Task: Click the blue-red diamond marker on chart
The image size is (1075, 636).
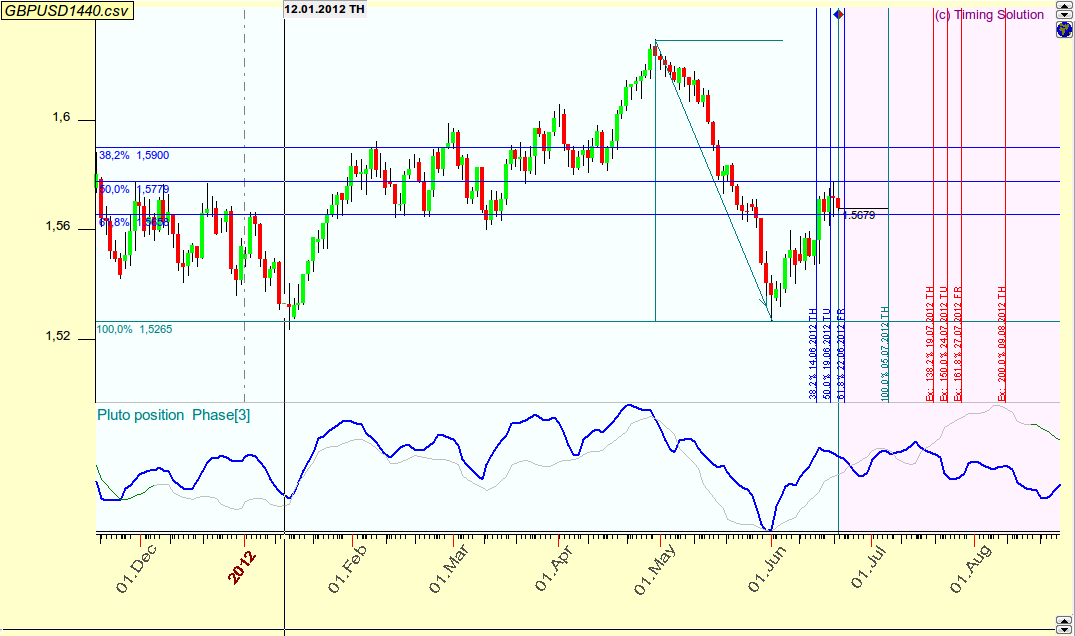Action: (838, 14)
